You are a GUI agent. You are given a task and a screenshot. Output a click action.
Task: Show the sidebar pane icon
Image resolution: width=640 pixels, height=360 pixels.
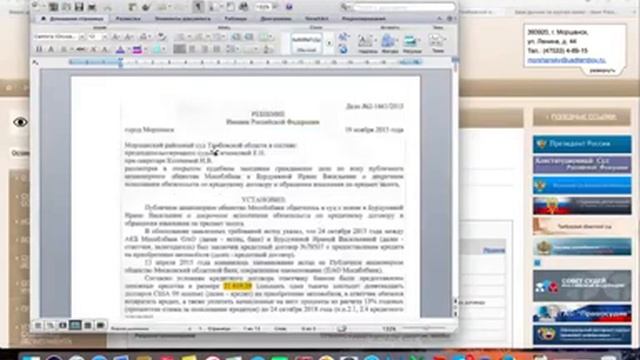click(x=214, y=7)
